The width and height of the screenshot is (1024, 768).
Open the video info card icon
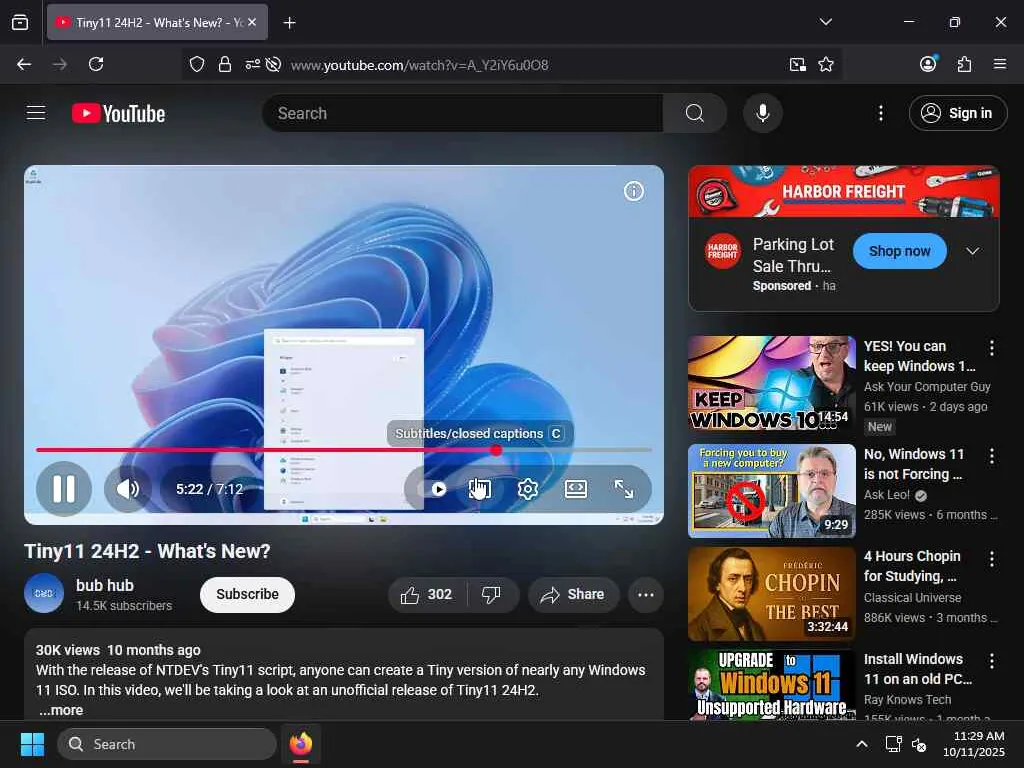point(633,191)
